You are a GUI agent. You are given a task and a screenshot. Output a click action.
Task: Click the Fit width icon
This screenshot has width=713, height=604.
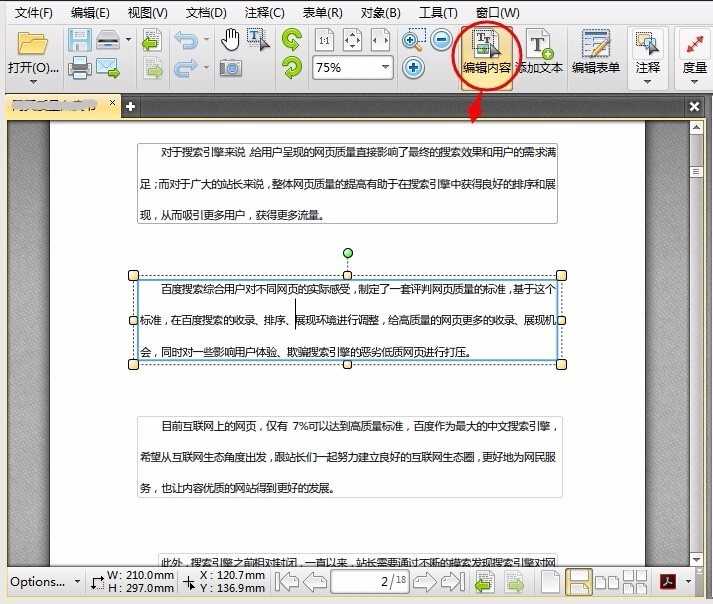380,40
